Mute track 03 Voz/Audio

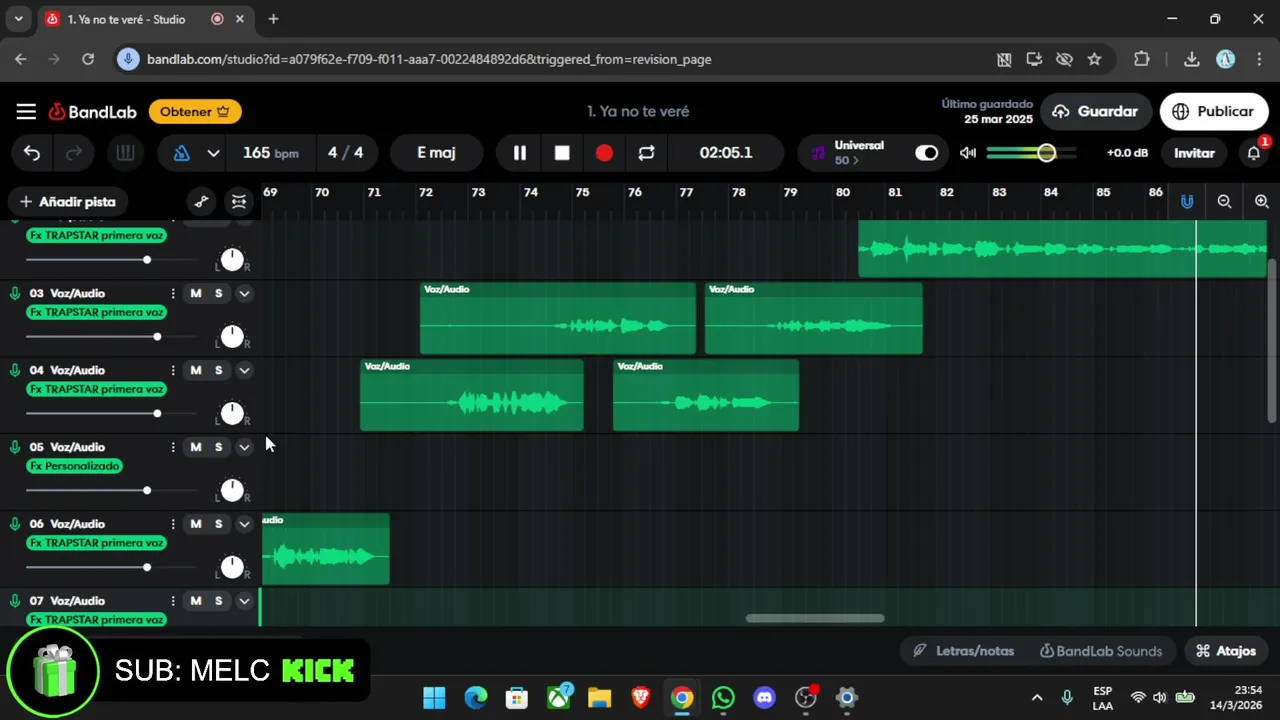[x=196, y=293]
